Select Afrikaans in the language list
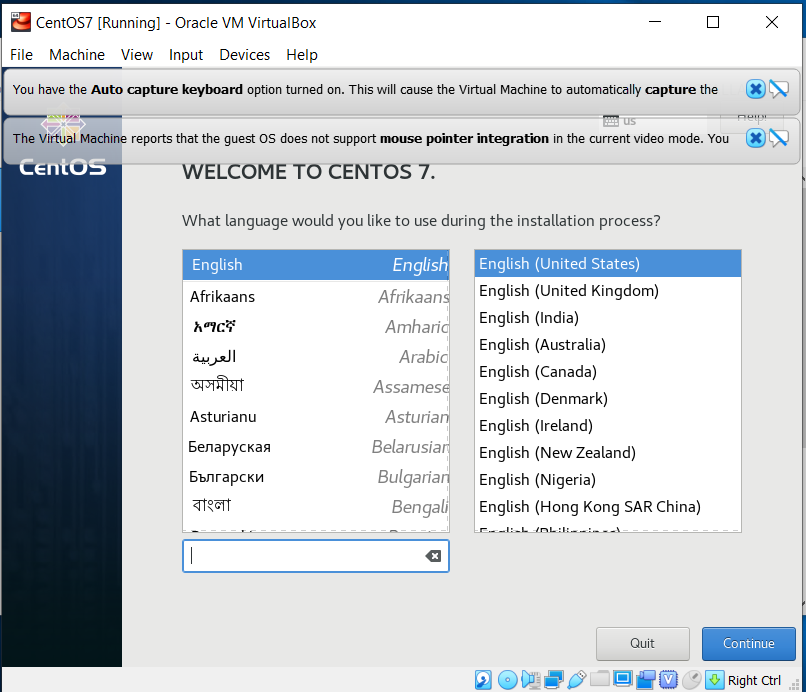This screenshot has width=806, height=692. (x=316, y=297)
